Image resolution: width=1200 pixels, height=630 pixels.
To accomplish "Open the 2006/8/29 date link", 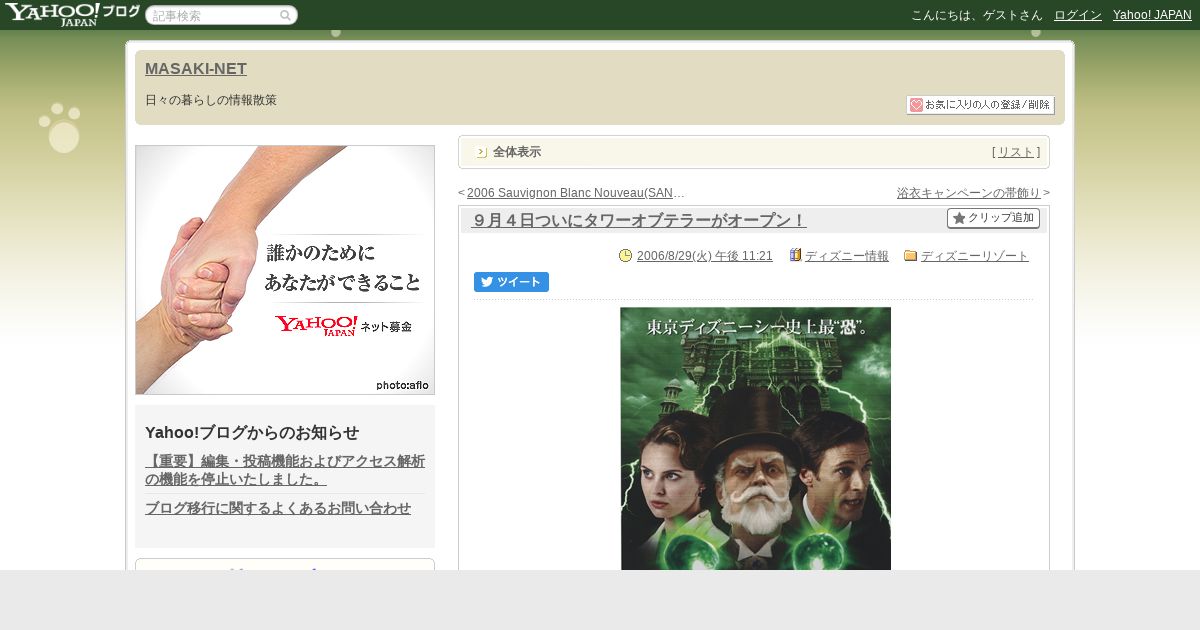I will tap(705, 256).
